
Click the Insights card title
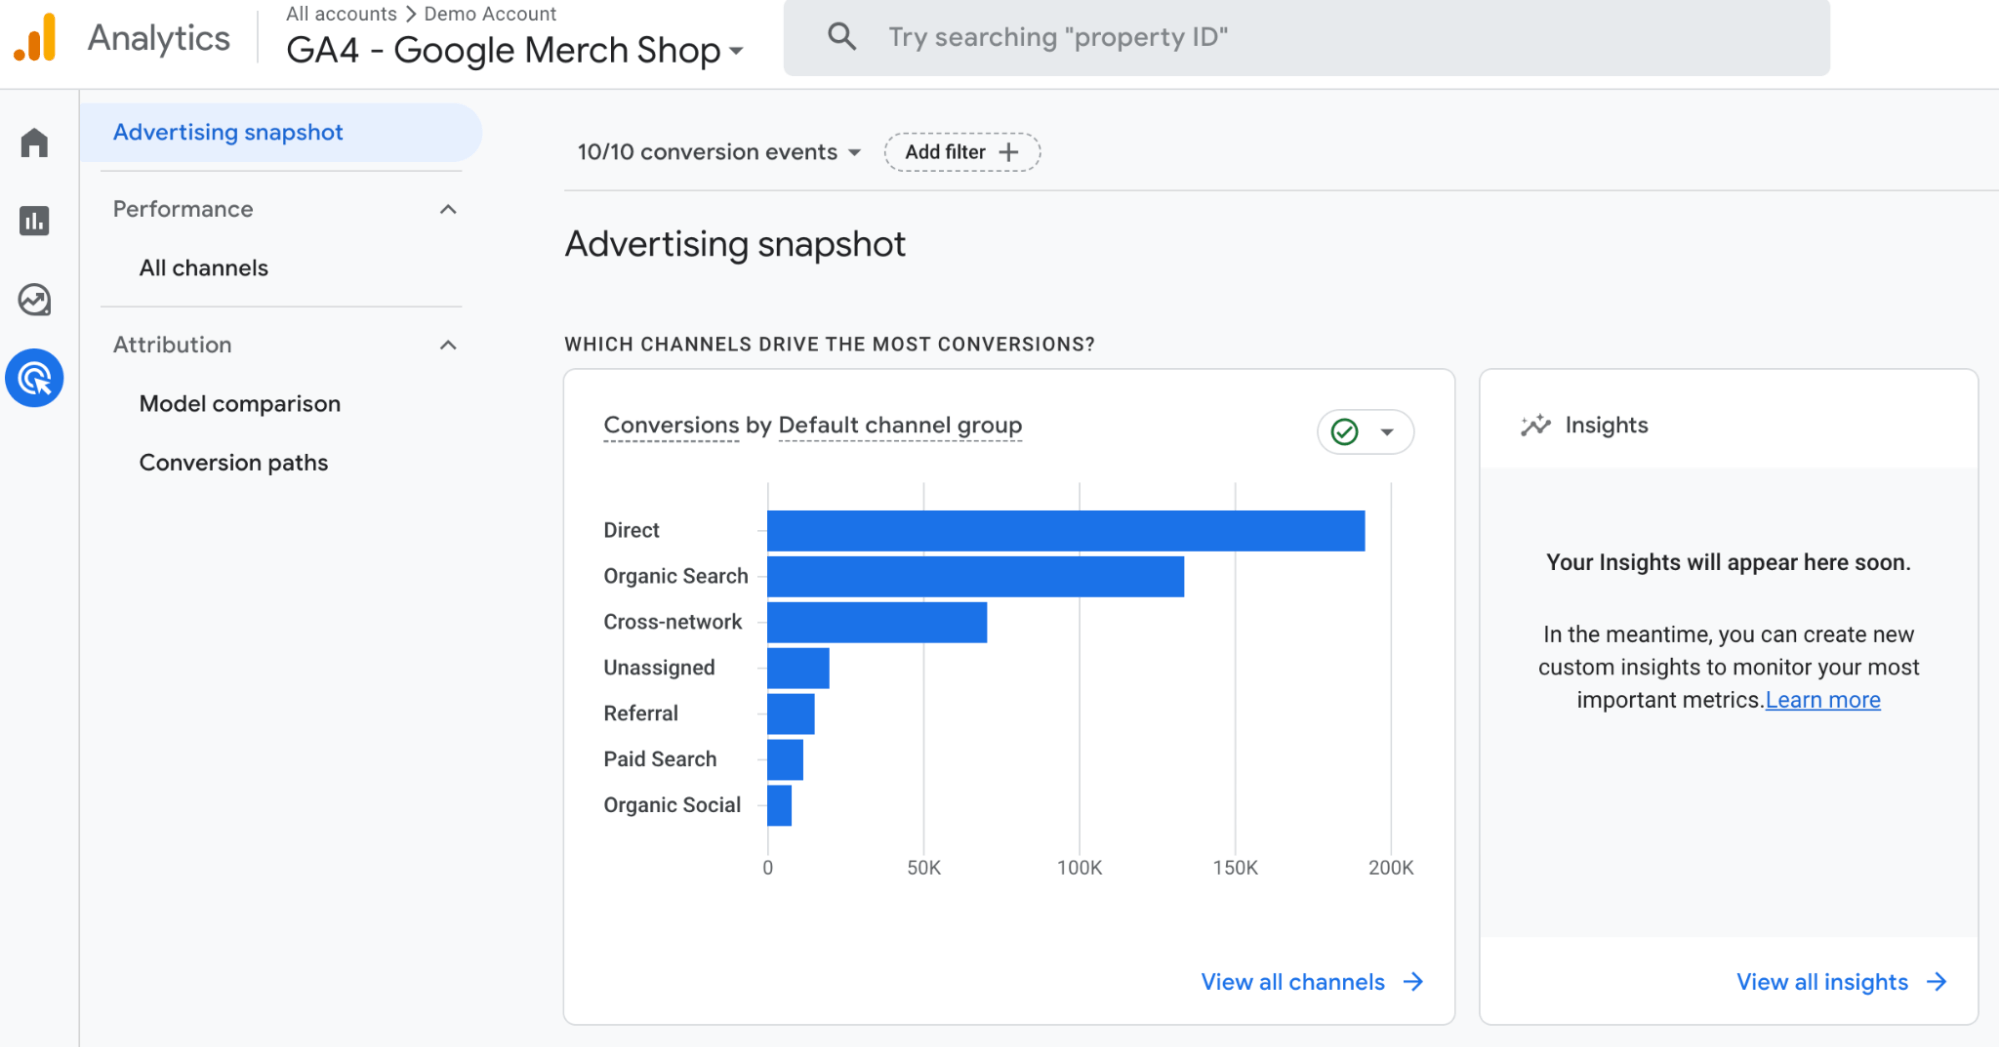[1606, 426]
